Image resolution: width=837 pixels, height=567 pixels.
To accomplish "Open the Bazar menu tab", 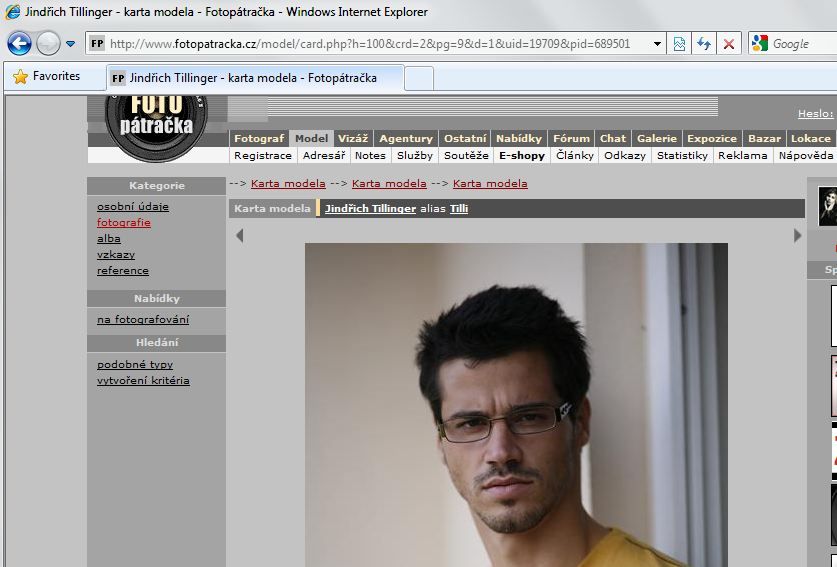I will [x=764, y=138].
